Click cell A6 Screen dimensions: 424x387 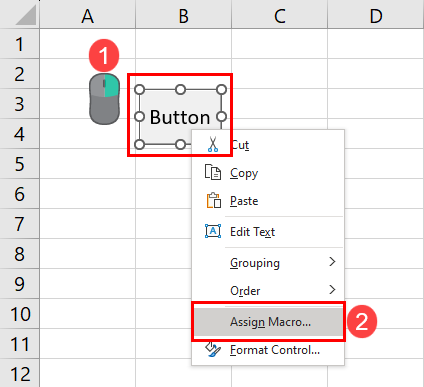[88, 194]
